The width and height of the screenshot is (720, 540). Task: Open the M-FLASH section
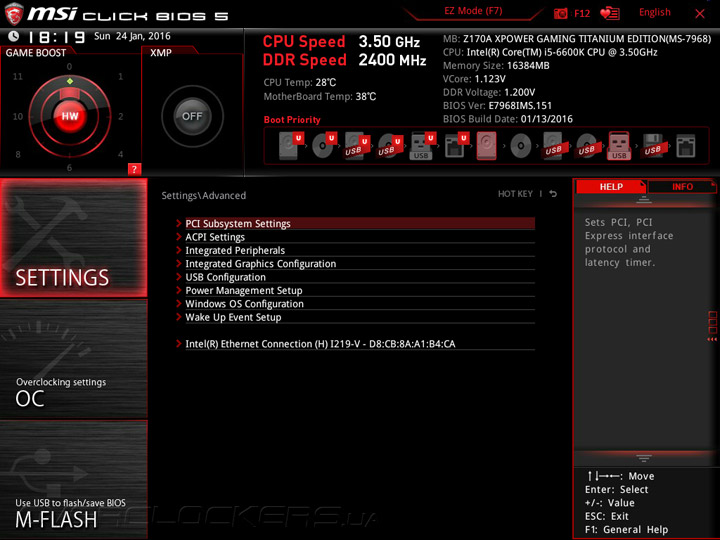tap(73, 479)
